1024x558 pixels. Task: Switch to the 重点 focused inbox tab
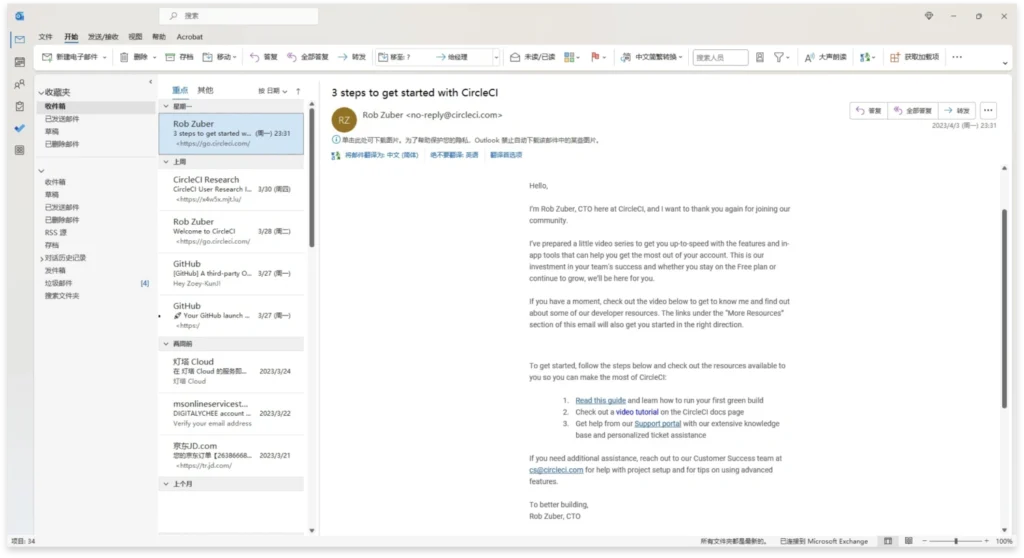pos(180,90)
